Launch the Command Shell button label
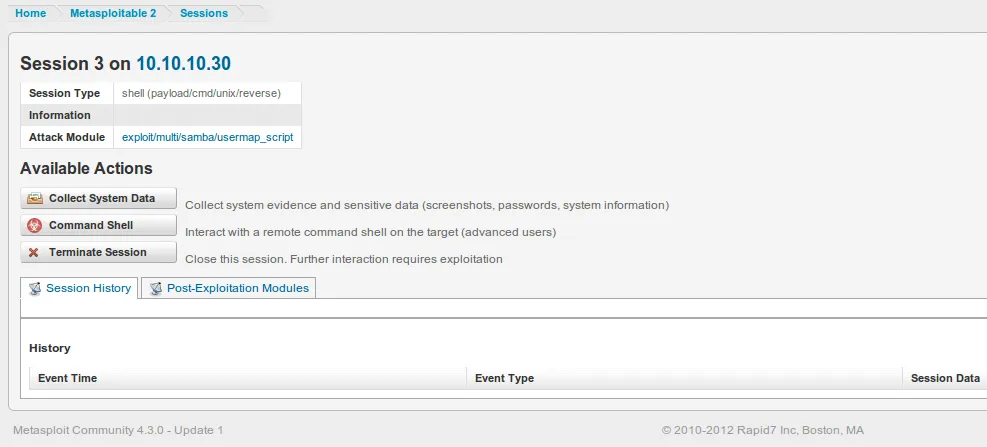This screenshot has height=447, width=987. coord(91,226)
